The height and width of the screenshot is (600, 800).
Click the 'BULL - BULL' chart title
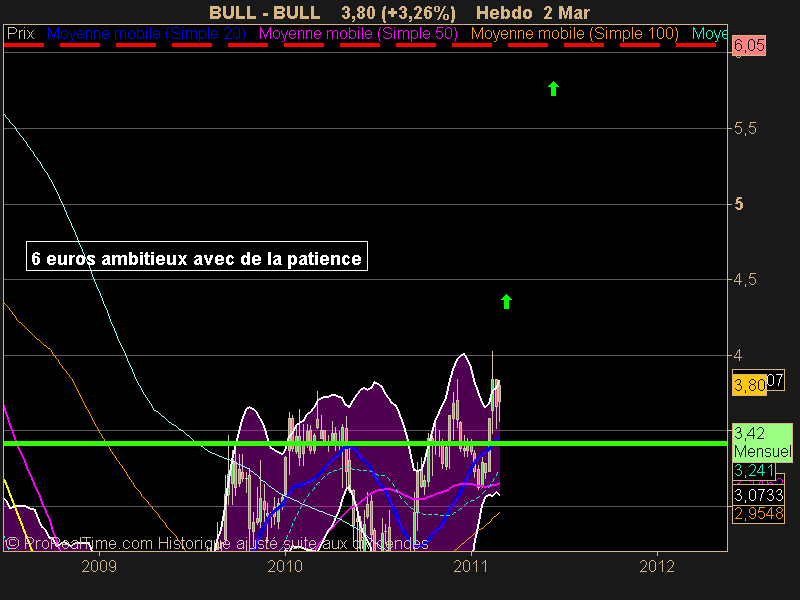click(x=265, y=12)
